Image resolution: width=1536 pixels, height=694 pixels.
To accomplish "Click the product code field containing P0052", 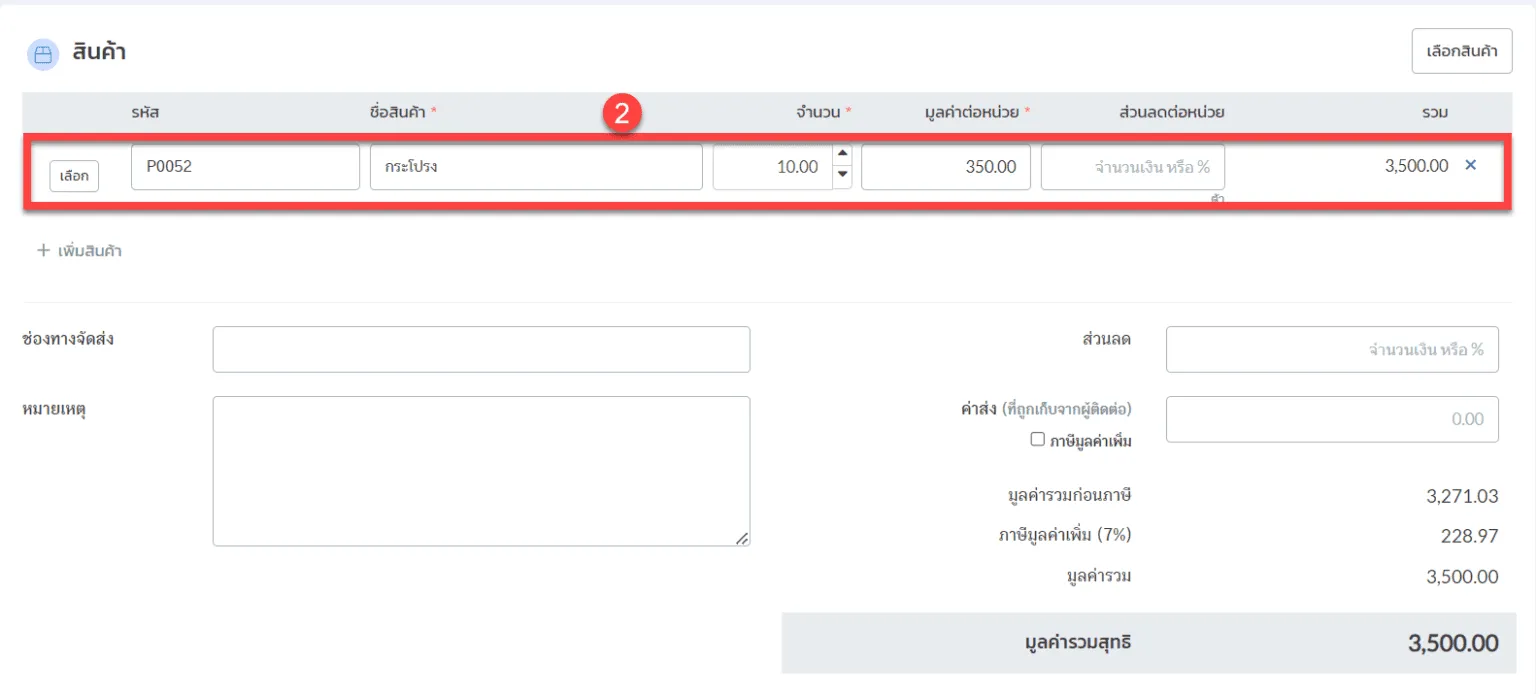I will tap(245, 167).
